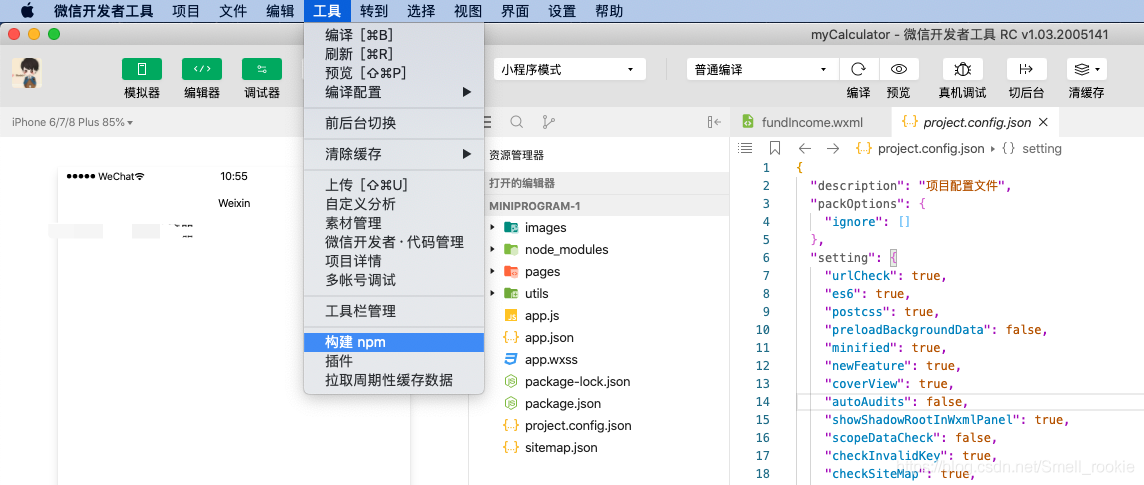Viewport: 1144px width, 485px height.
Task: Open the 文件 menu in menu bar
Action: tap(233, 11)
